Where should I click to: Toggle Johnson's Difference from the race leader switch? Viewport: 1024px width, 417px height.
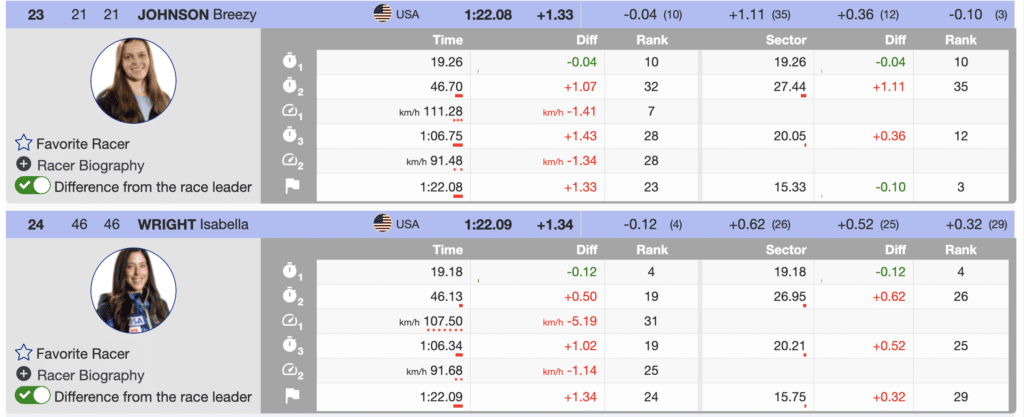coord(33,186)
